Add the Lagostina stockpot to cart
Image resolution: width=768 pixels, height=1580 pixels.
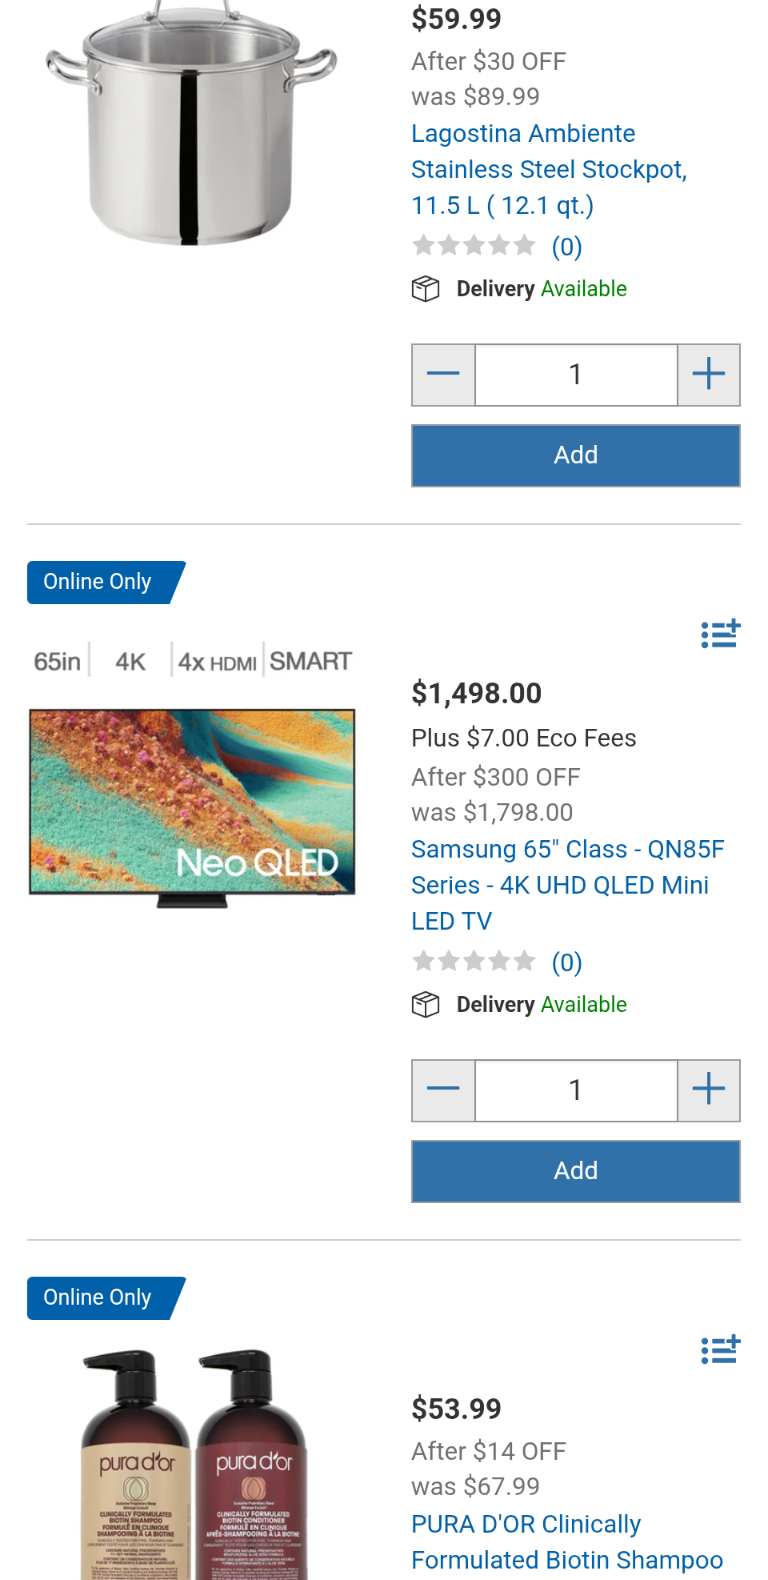point(576,456)
